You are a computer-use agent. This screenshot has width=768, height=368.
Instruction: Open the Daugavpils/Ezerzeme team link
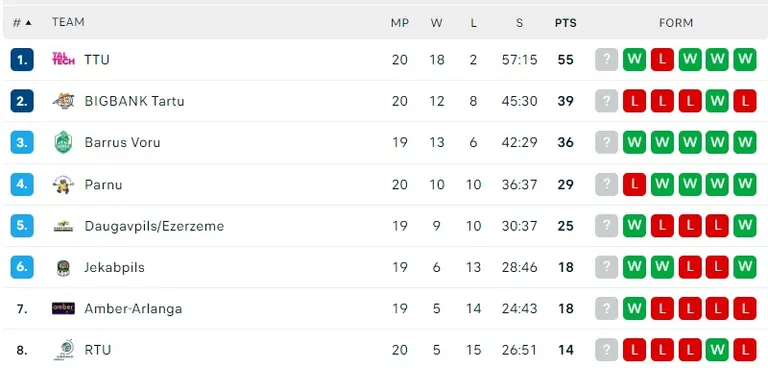point(154,226)
